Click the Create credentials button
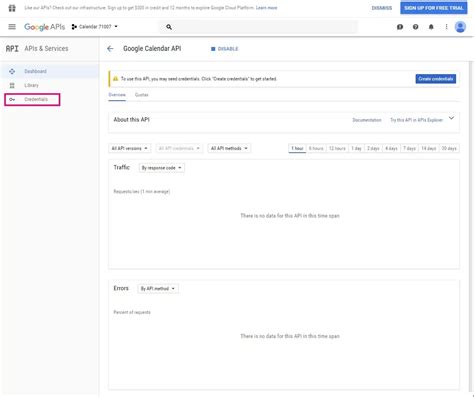This screenshot has width=474, height=397. click(x=436, y=79)
